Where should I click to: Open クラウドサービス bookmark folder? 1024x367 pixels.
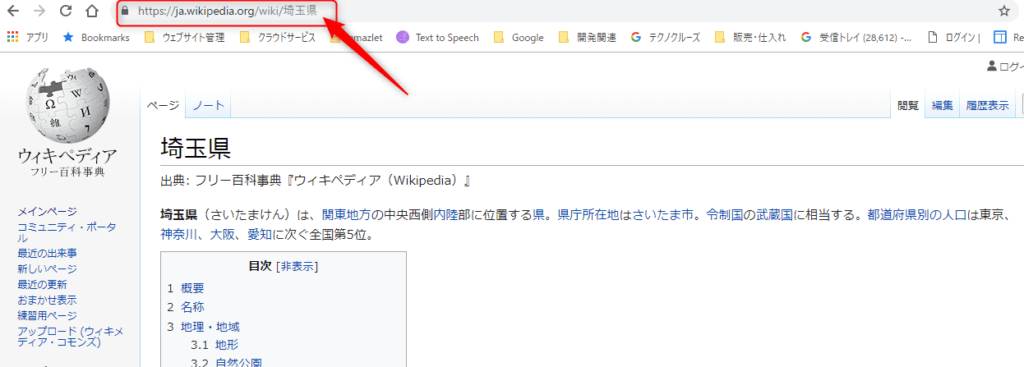pyautogui.click(x=278, y=37)
